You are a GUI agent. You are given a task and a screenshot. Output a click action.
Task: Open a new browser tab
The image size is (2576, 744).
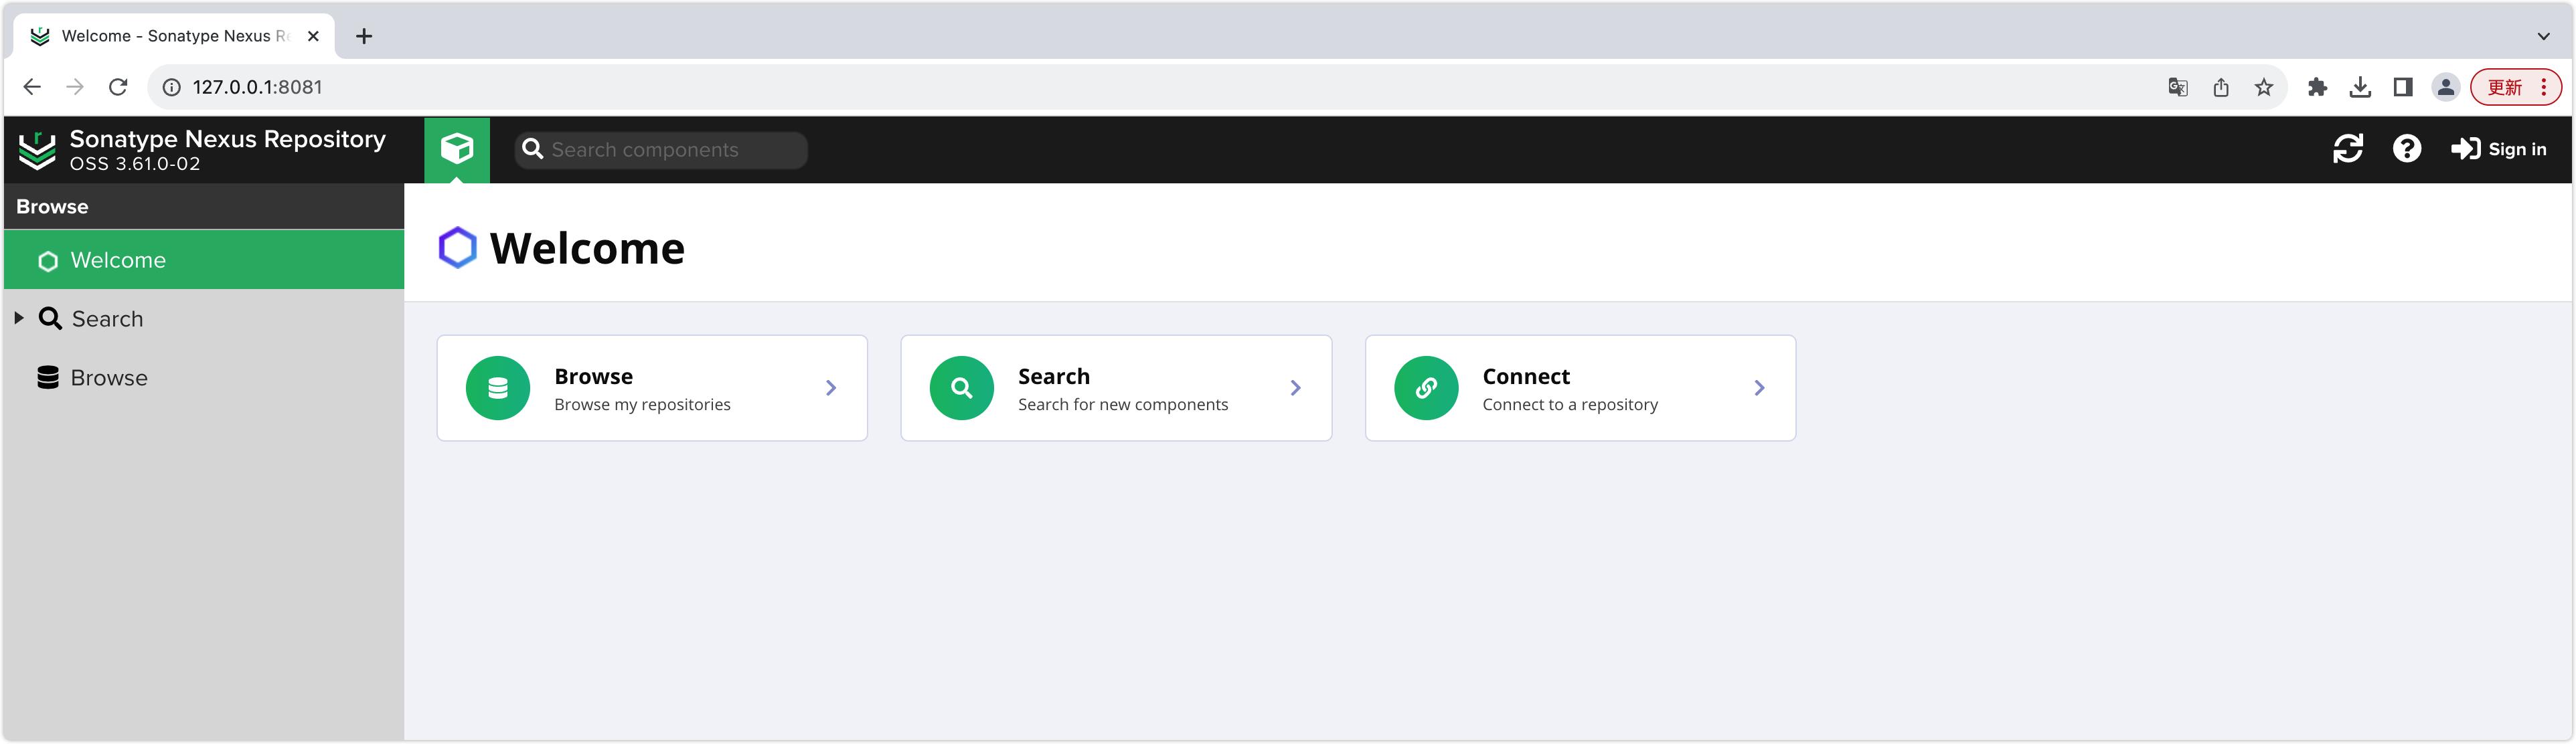pos(364,36)
